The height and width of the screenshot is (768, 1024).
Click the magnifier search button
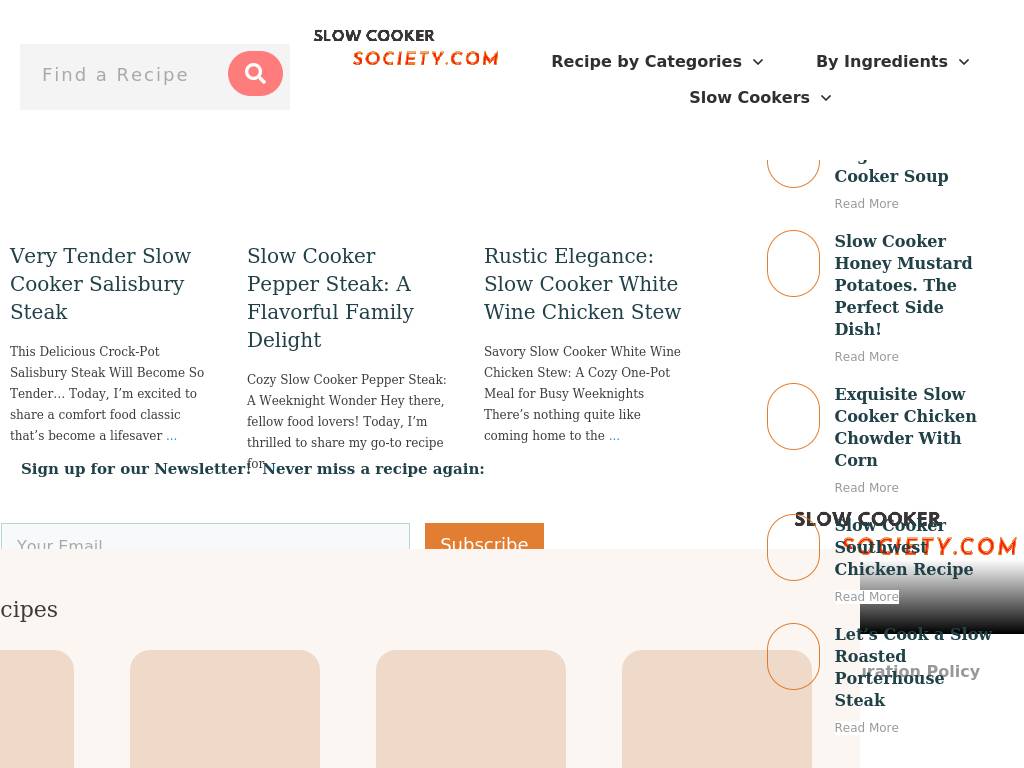[x=255, y=74]
